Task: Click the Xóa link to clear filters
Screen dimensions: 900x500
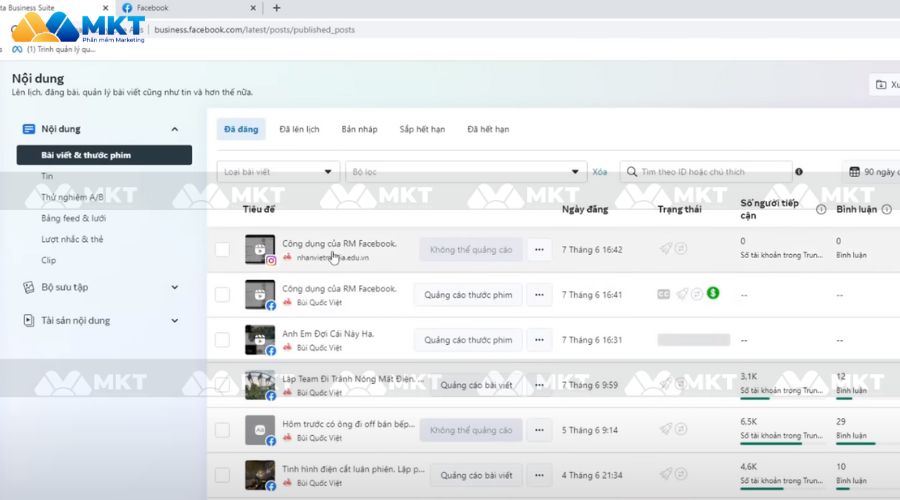Action: click(600, 172)
